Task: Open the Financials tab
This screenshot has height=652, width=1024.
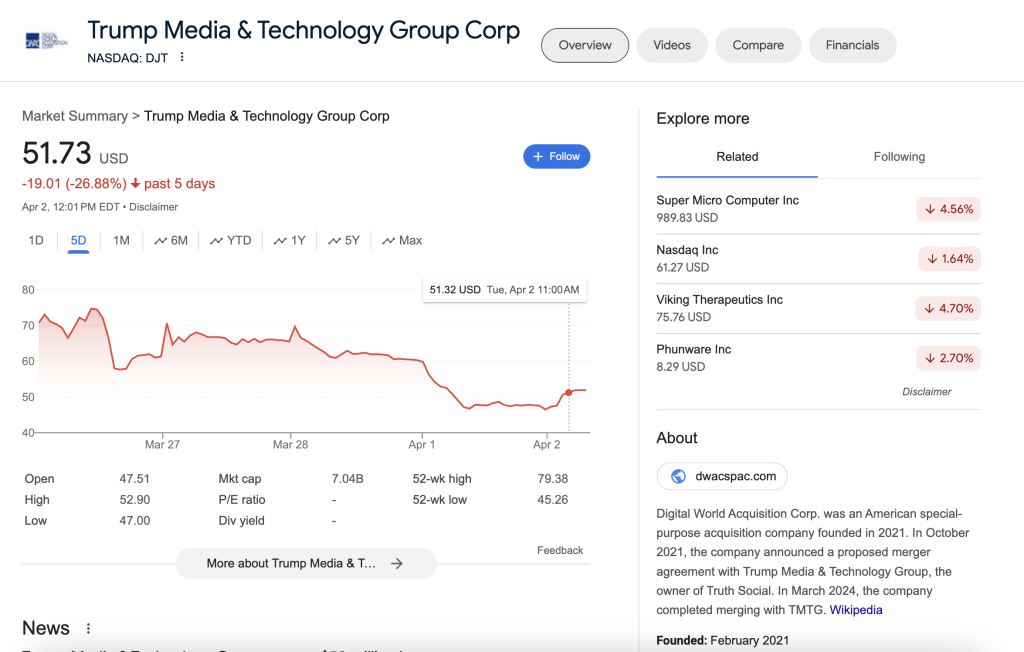Action: (x=852, y=45)
